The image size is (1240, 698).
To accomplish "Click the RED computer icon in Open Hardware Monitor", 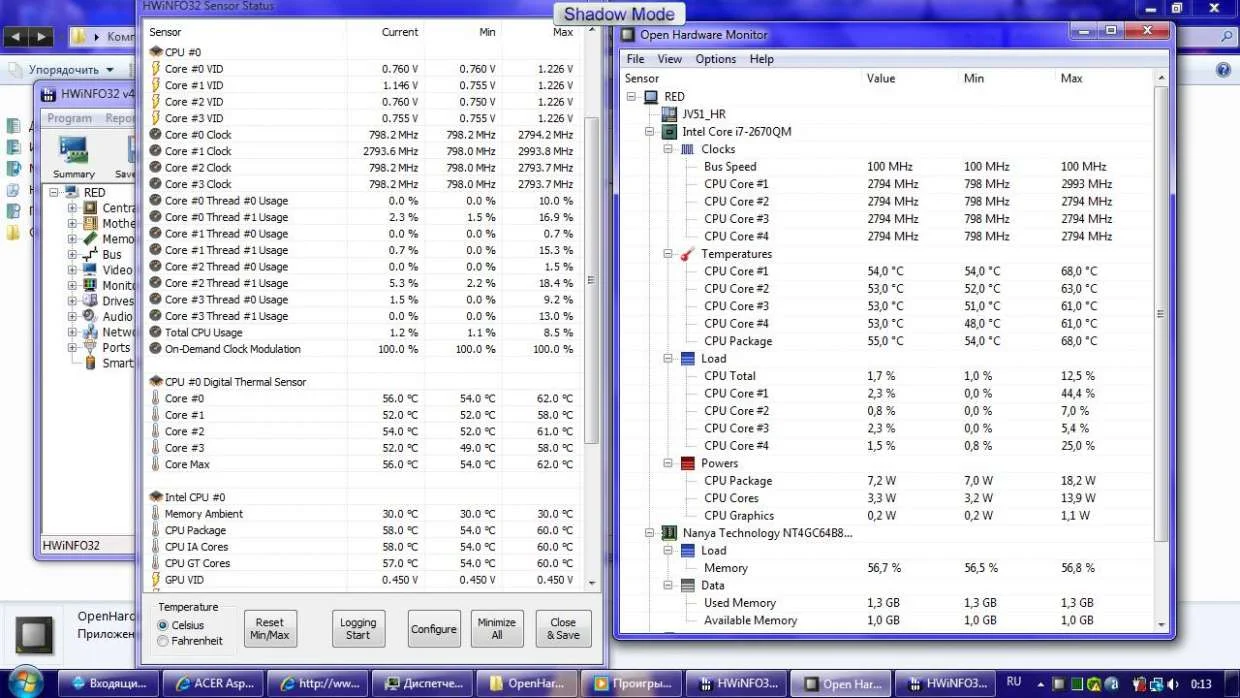I will point(651,97).
